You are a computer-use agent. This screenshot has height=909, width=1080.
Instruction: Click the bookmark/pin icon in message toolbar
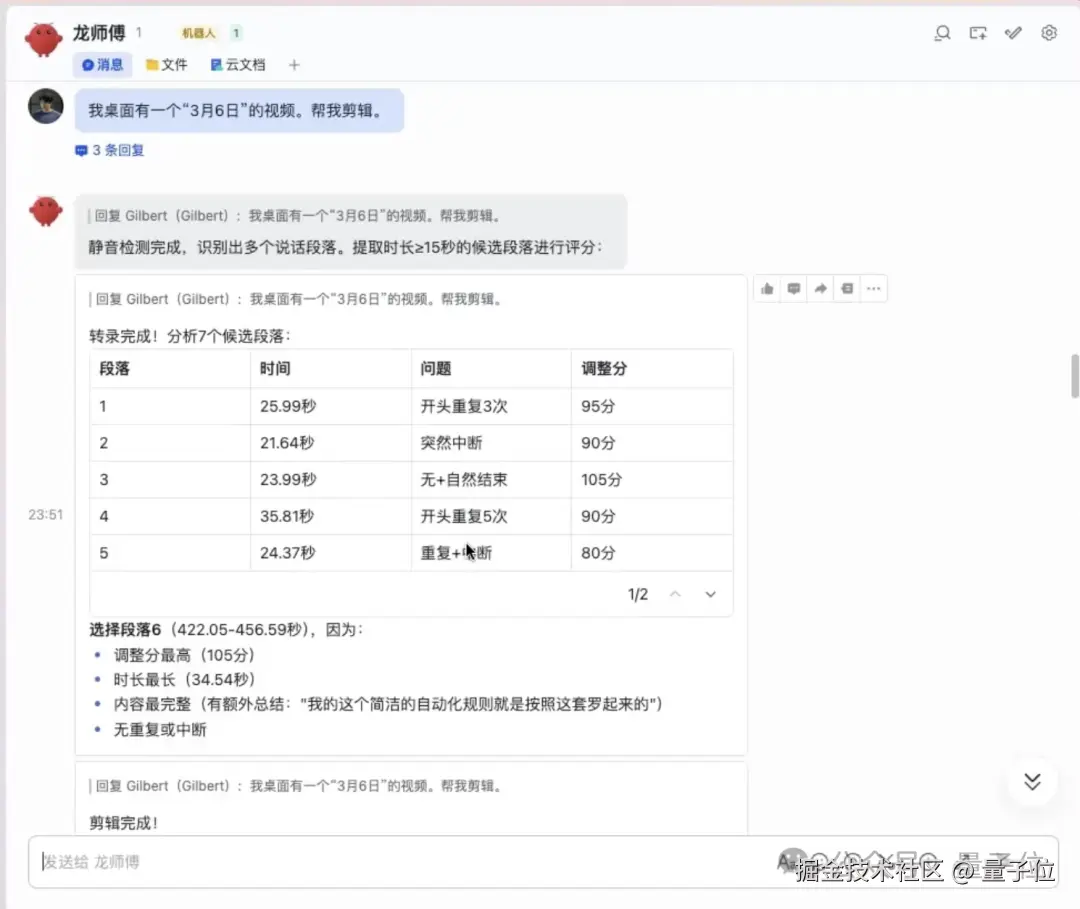point(847,289)
